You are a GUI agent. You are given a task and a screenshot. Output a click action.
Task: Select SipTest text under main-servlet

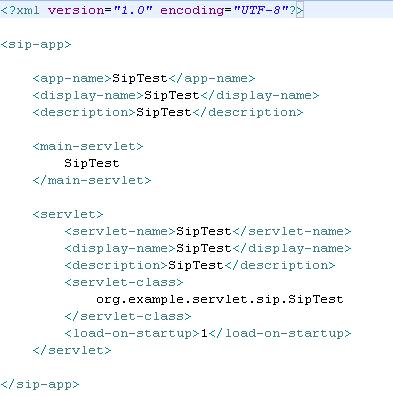pyautogui.click(x=92, y=163)
